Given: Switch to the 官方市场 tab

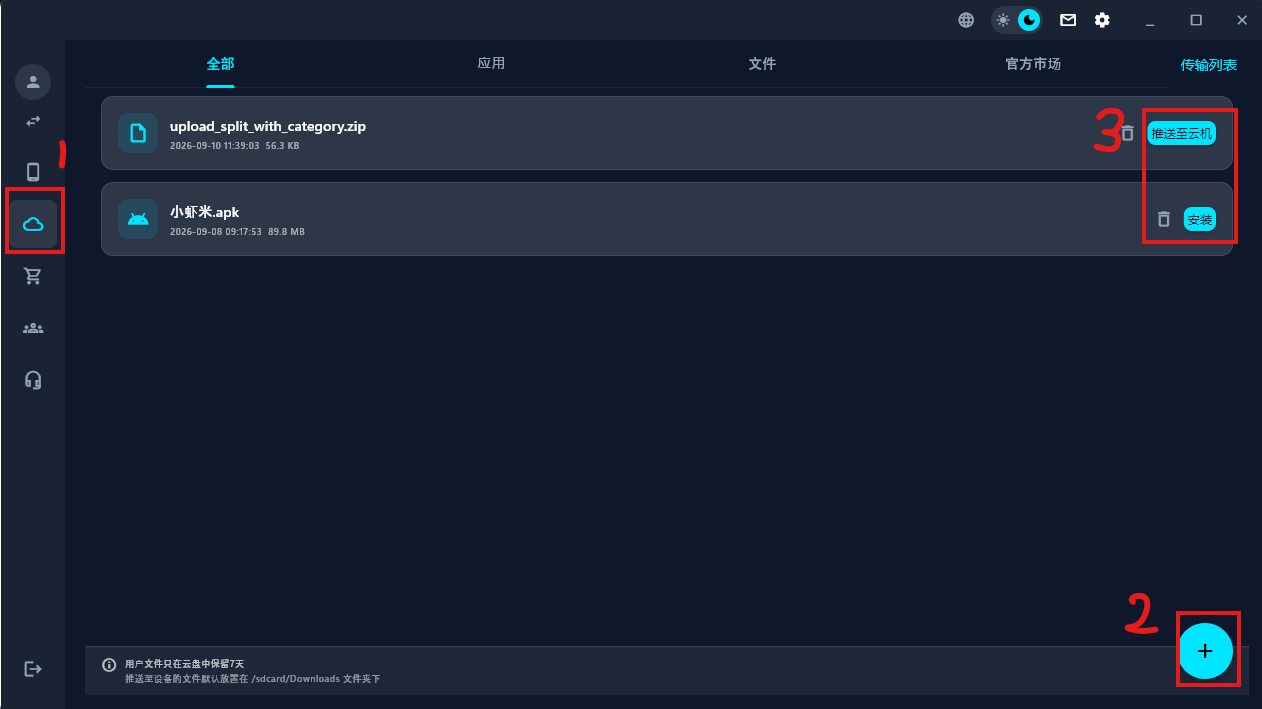Looking at the screenshot, I should pos(1033,64).
